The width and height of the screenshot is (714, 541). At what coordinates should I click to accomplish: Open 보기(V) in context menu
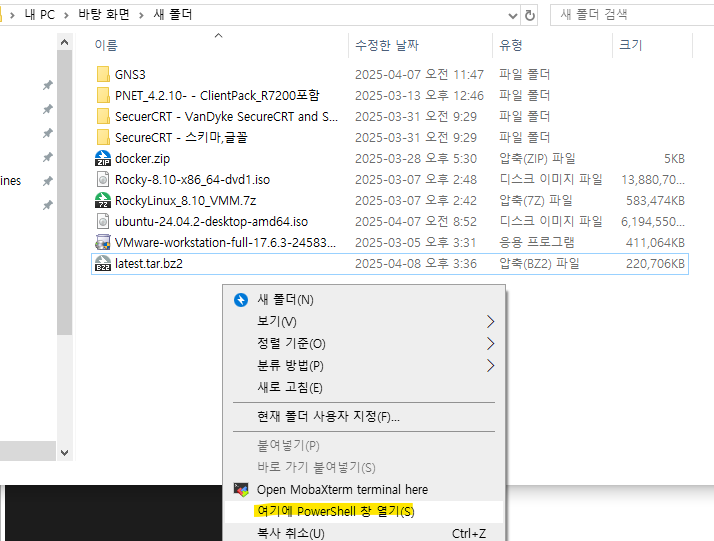[364, 322]
